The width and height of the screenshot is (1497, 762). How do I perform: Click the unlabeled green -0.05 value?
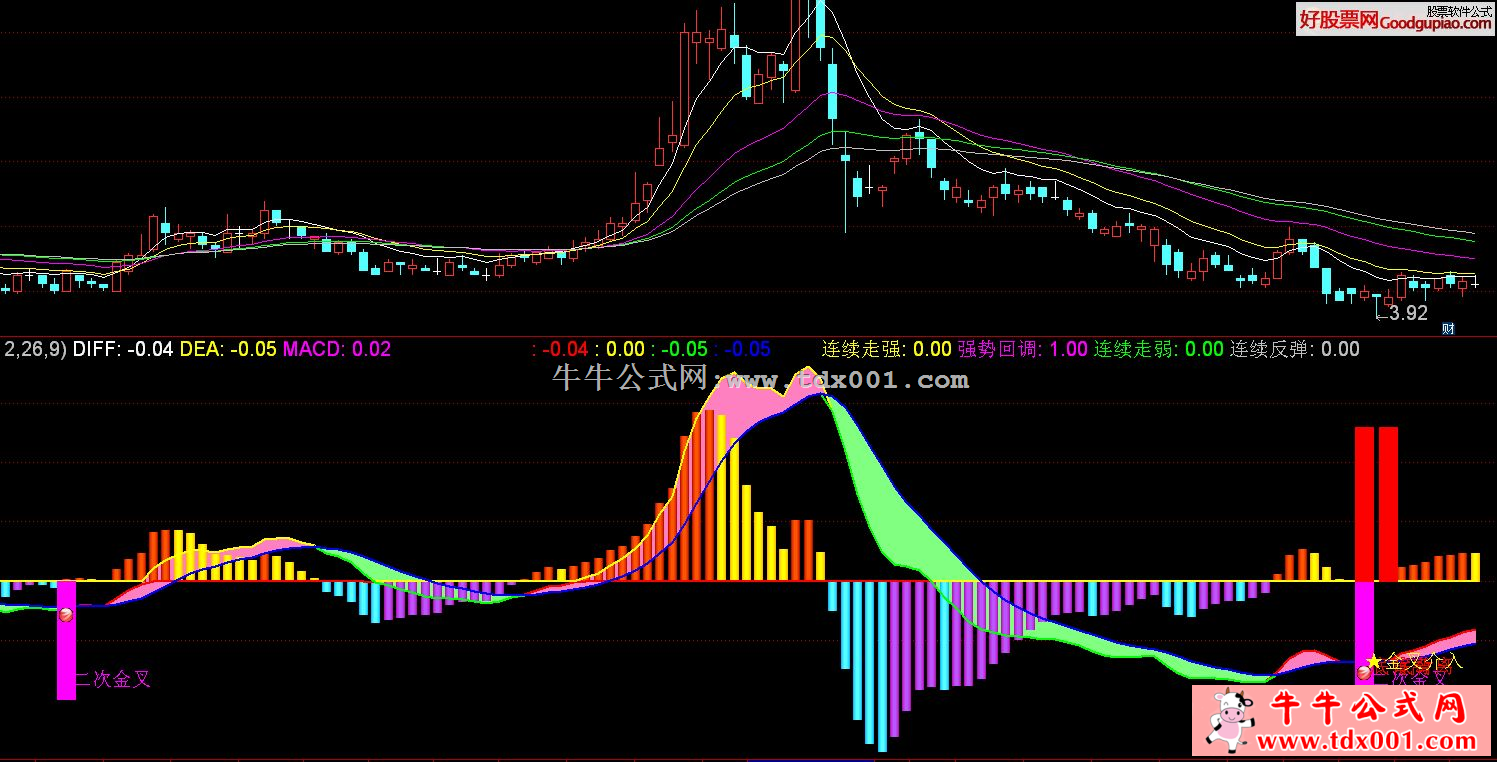coord(683,349)
